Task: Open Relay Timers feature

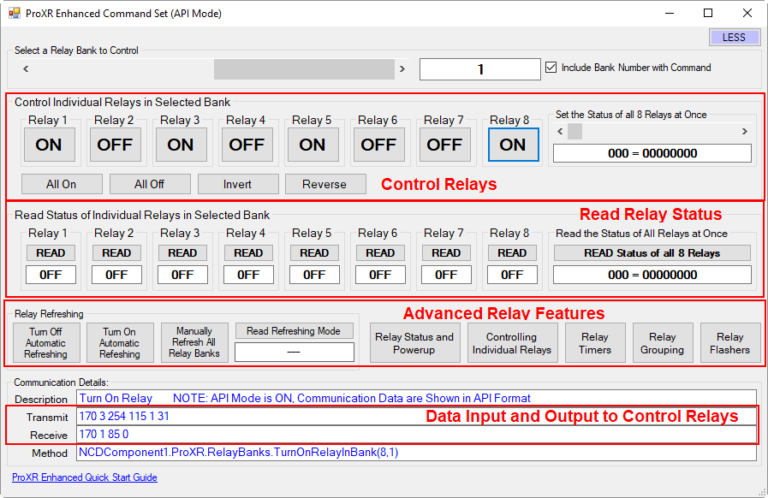Action: [x=595, y=343]
